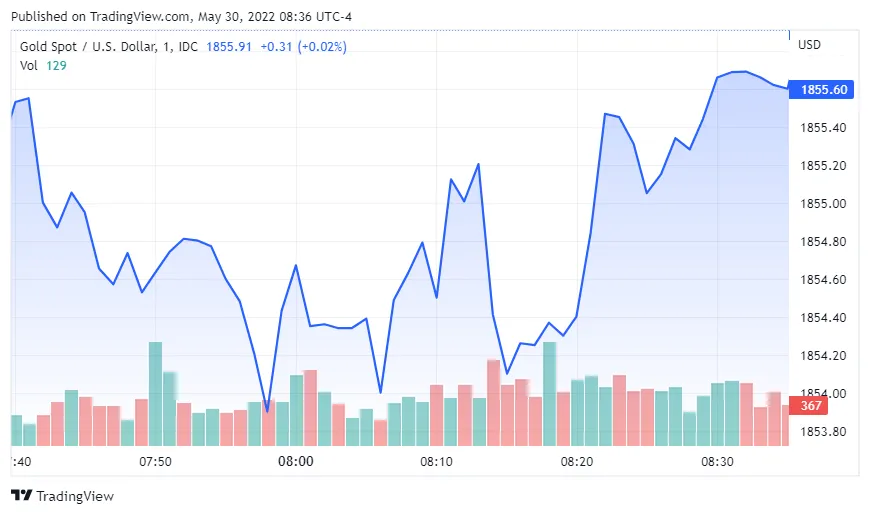Select the 07:50 time axis marker
Viewport: 870px width, 515px height.
[155, 461]
